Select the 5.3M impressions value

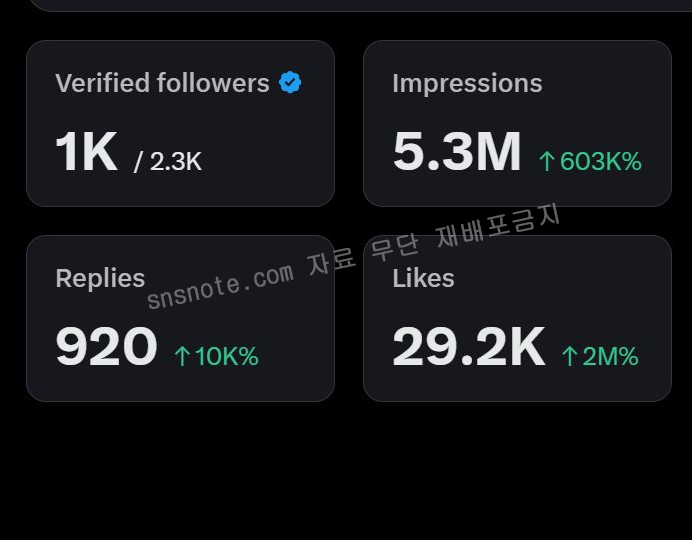[x=457, y=151]
